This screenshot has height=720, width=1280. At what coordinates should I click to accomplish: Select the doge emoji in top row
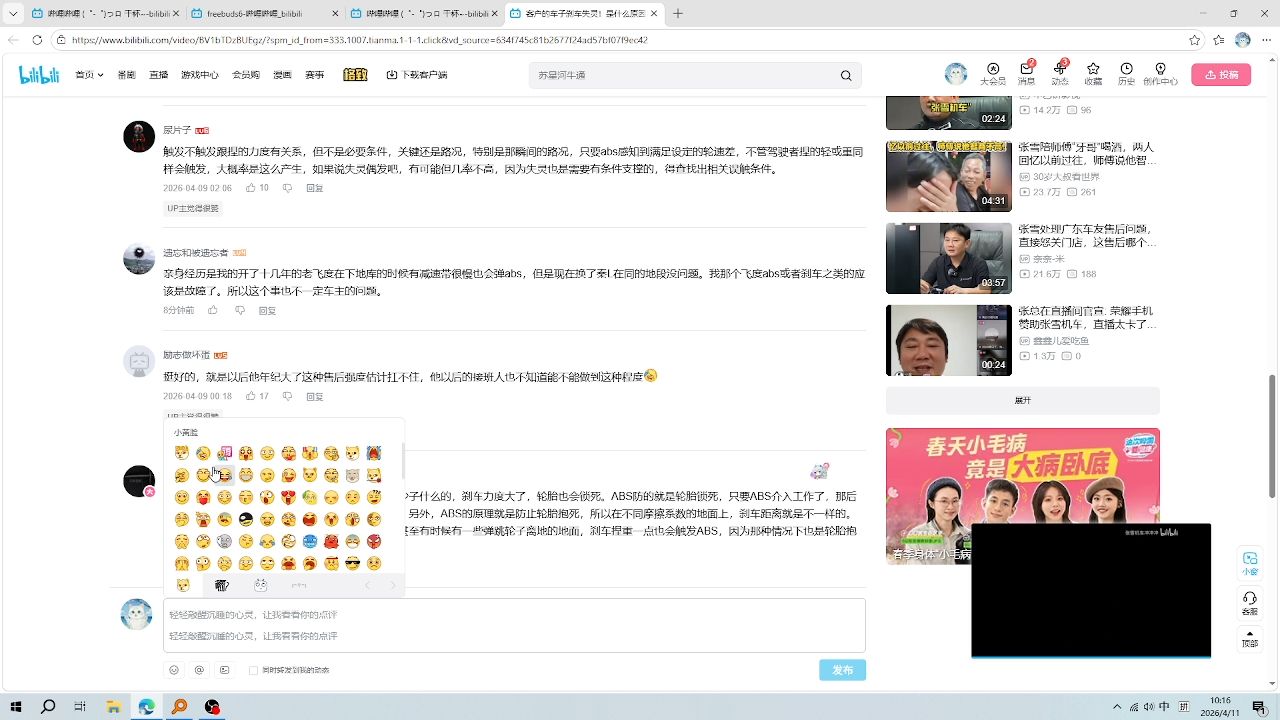352,453
